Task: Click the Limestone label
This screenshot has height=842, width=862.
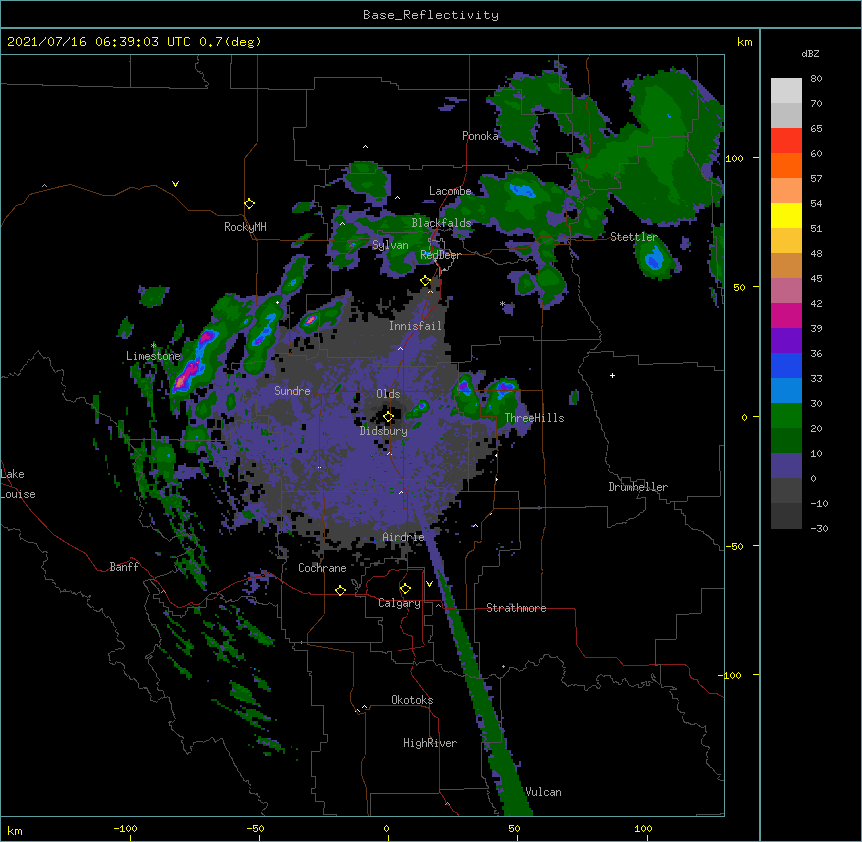Action: [153, 356]
